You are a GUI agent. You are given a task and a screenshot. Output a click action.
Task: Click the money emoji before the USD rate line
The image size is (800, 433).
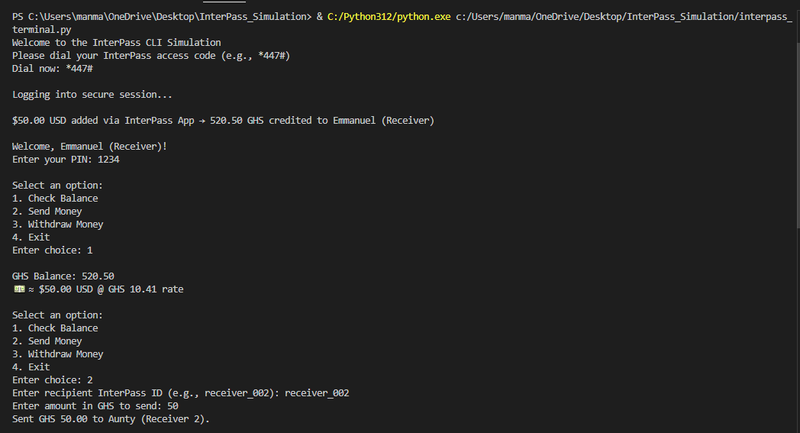19,289
